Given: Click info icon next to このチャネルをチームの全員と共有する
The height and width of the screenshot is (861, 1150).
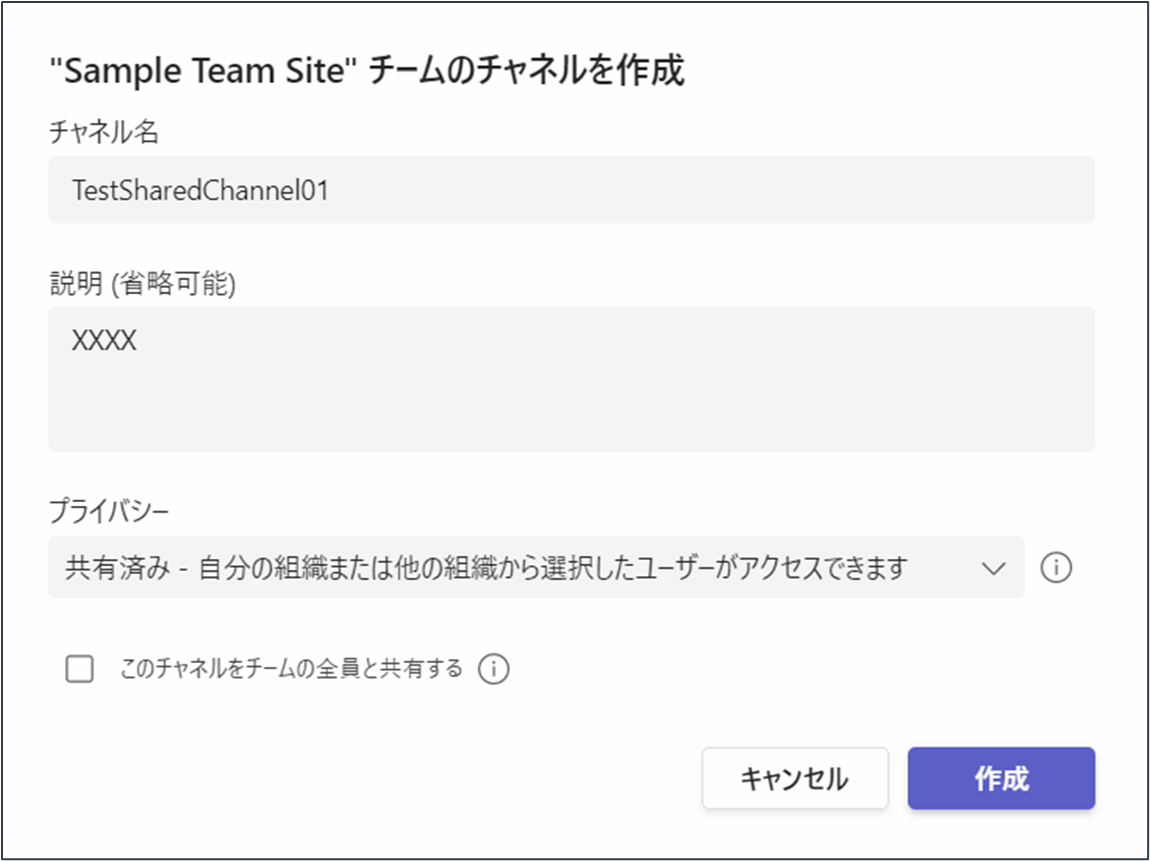Looking at the screenshot, I should (494, 670).
